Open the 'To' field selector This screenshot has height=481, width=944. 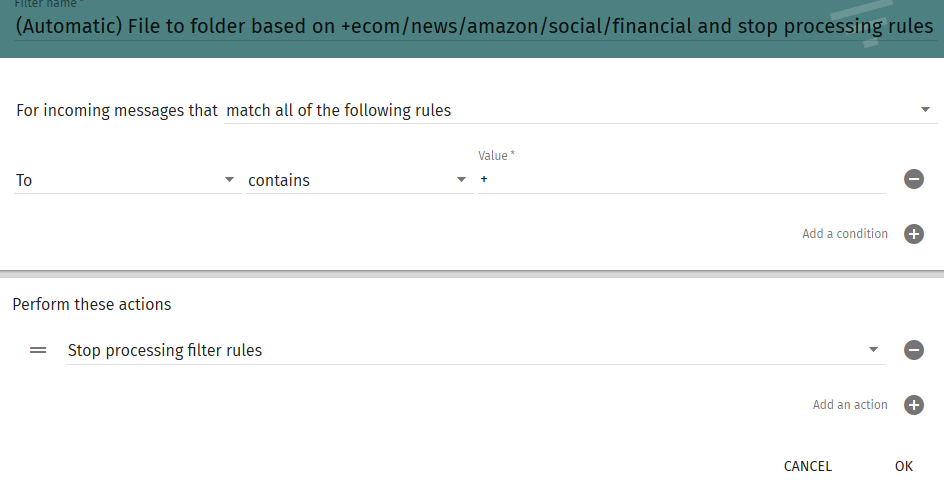127,181
